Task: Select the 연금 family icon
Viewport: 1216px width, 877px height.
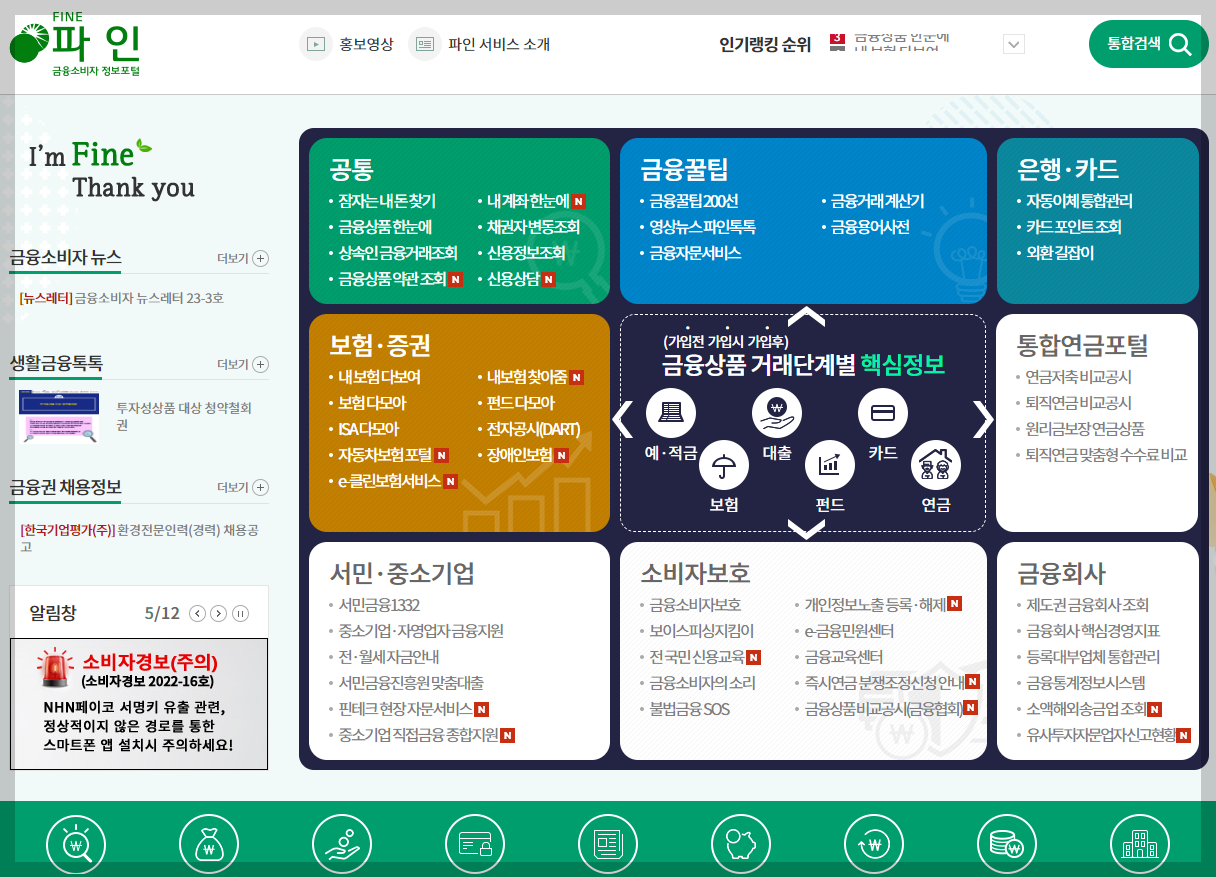Action: [935, 465]
